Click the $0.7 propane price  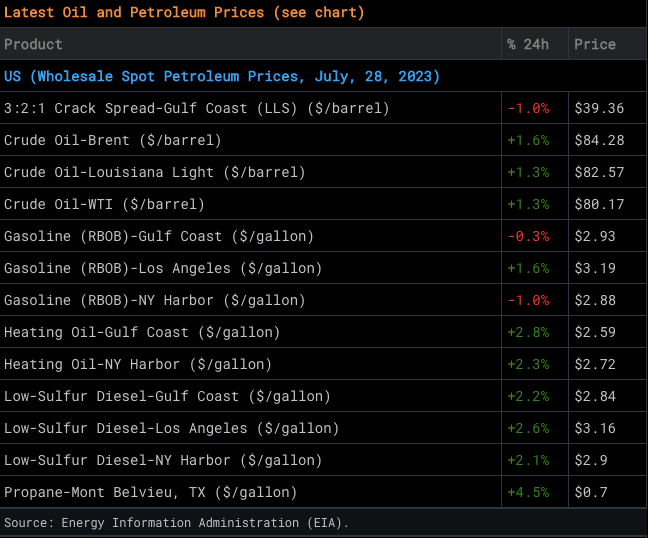(x=591, y=493)
